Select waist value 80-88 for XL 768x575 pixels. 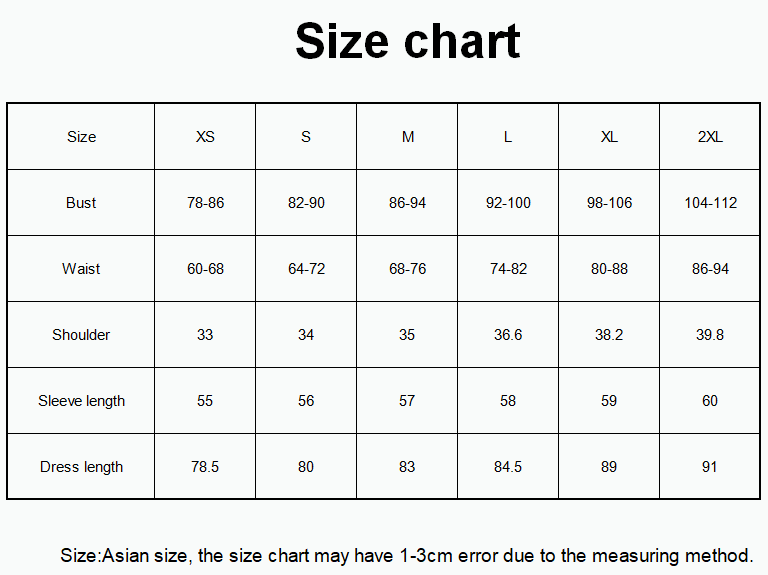pos(609,269)
